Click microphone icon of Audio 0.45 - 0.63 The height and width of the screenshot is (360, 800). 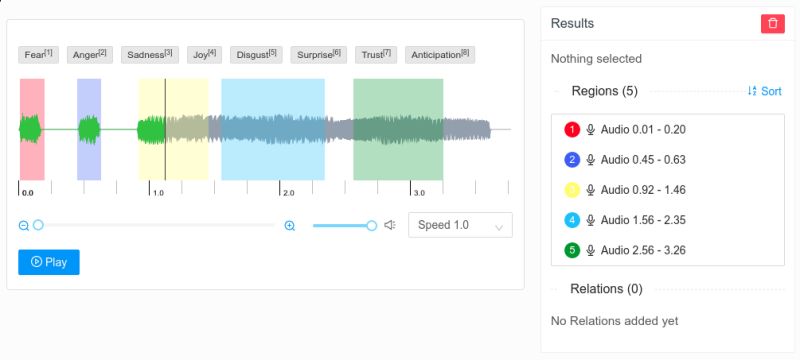point(590,160)
